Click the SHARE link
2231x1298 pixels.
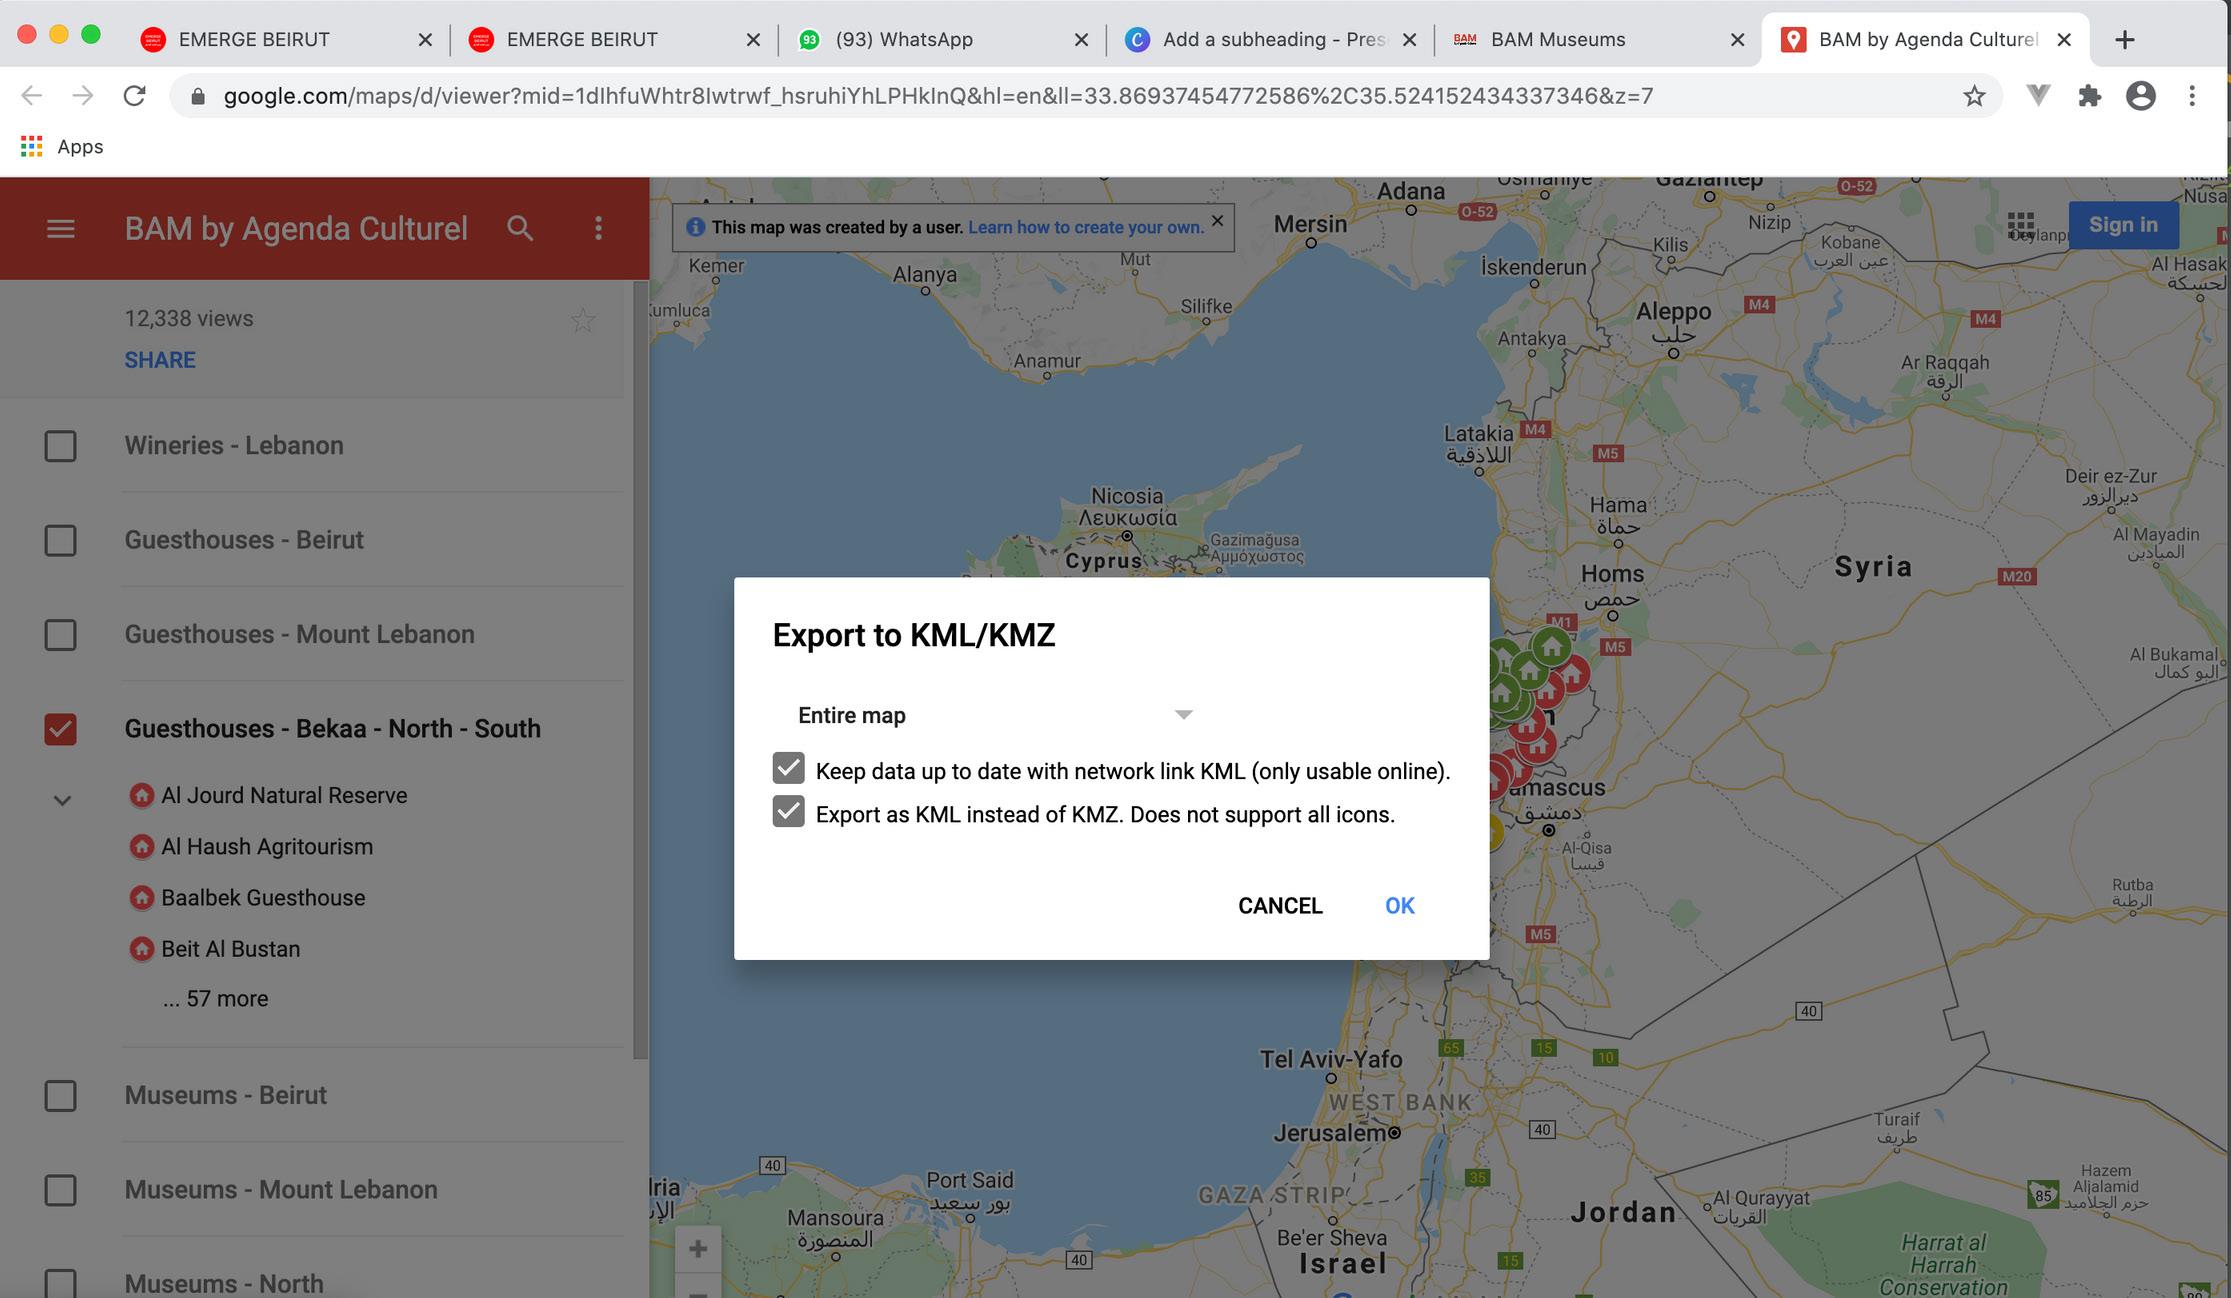click(160, 360)
